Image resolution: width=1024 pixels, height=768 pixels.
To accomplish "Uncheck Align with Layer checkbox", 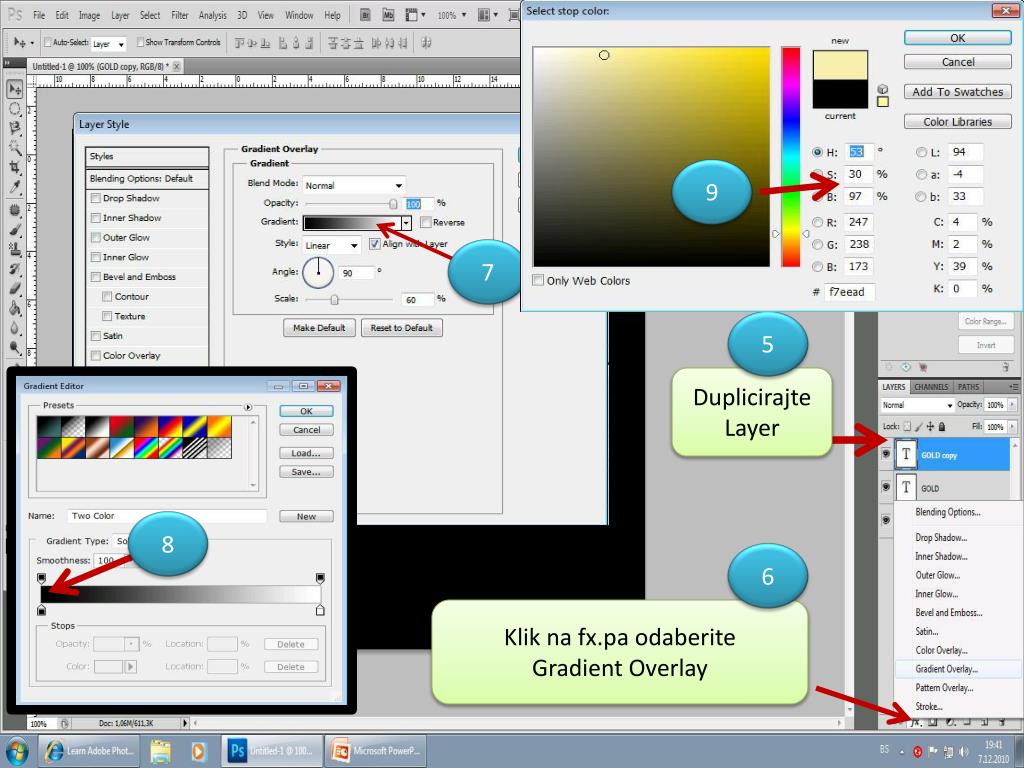I will (375, 244).
